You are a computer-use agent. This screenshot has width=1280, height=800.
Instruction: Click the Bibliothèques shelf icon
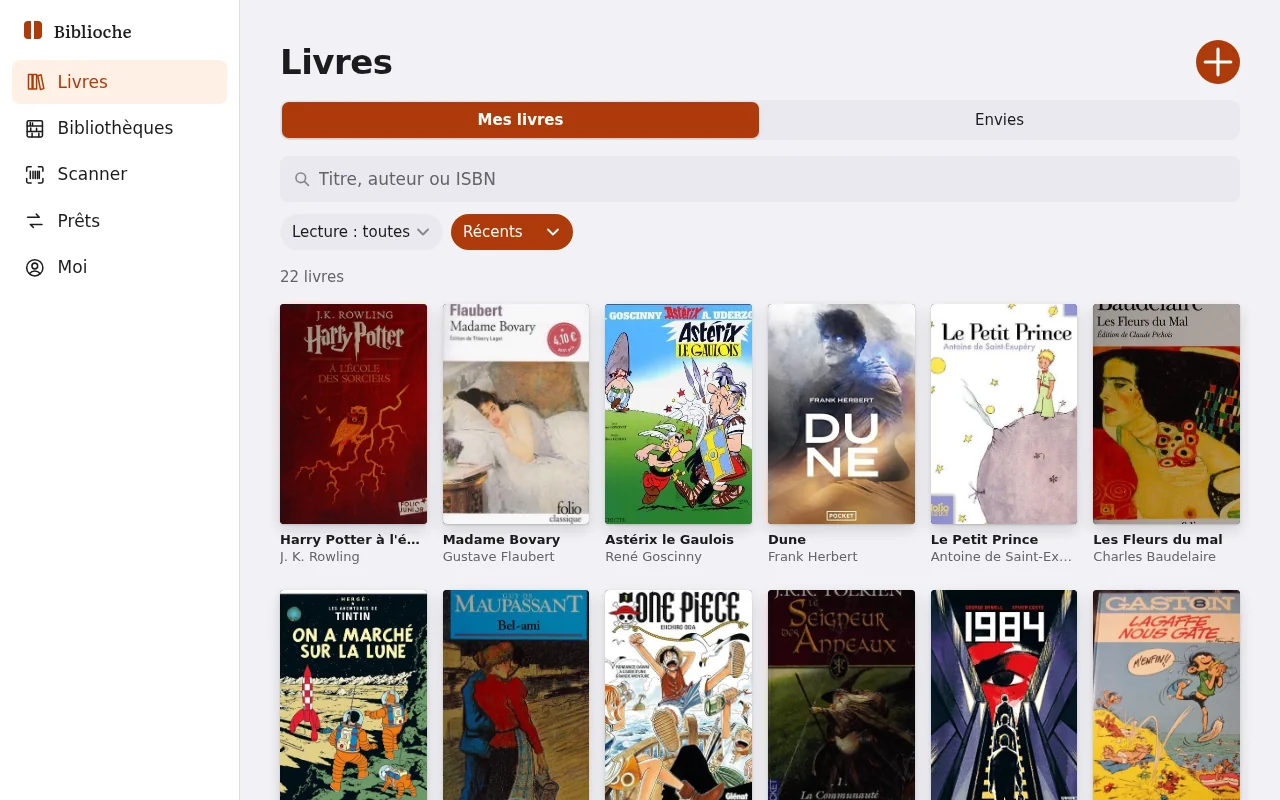35,128
